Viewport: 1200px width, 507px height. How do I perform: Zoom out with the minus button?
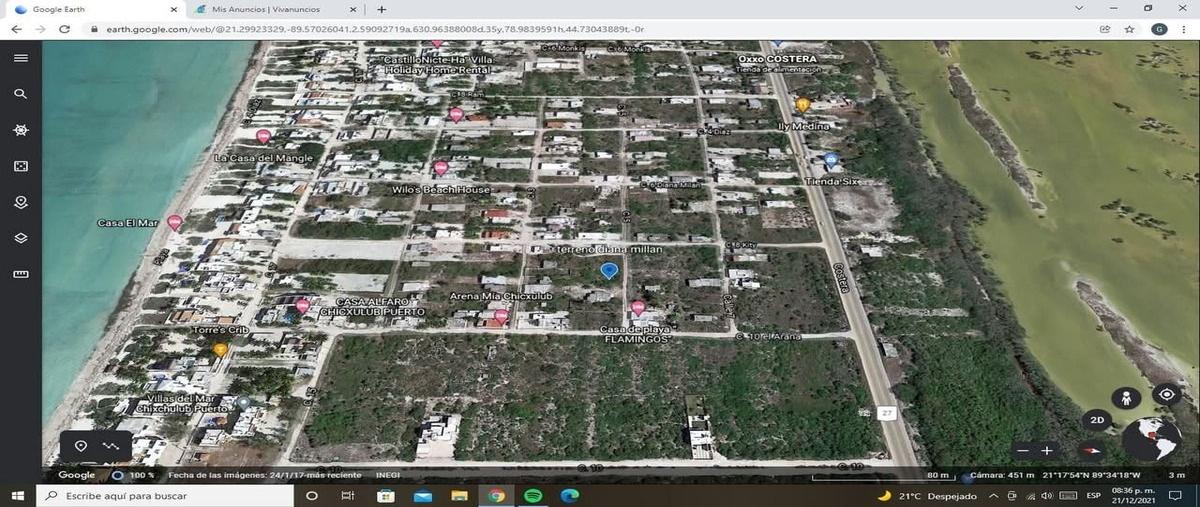pyautogui.click(x=1023, y=451)
